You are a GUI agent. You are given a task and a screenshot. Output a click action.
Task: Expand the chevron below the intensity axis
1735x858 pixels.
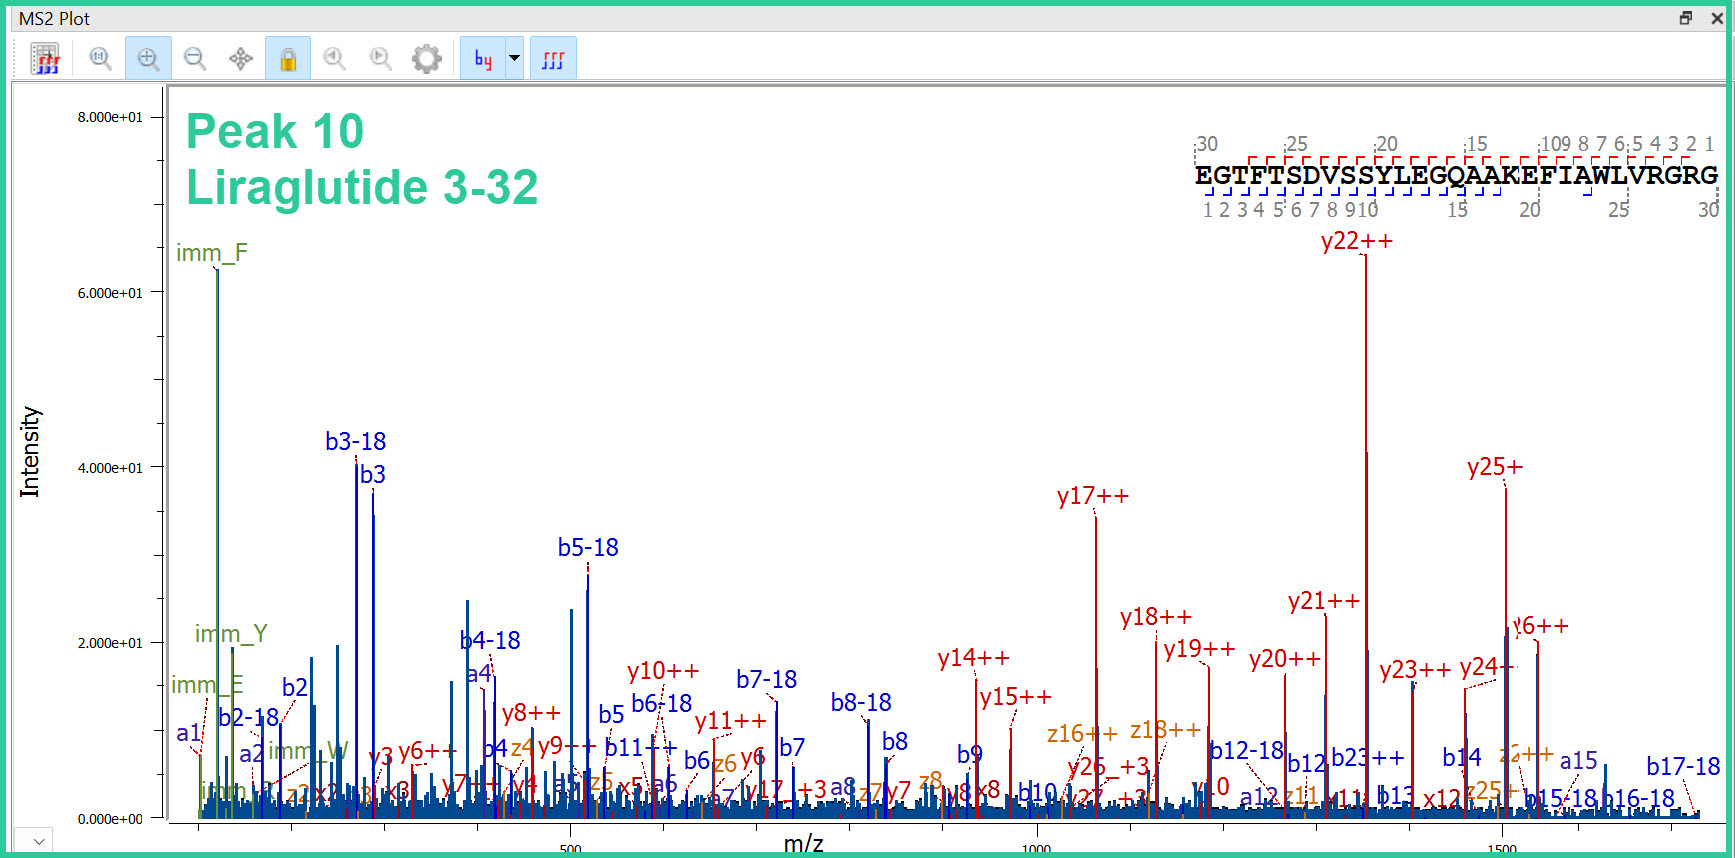38,841
